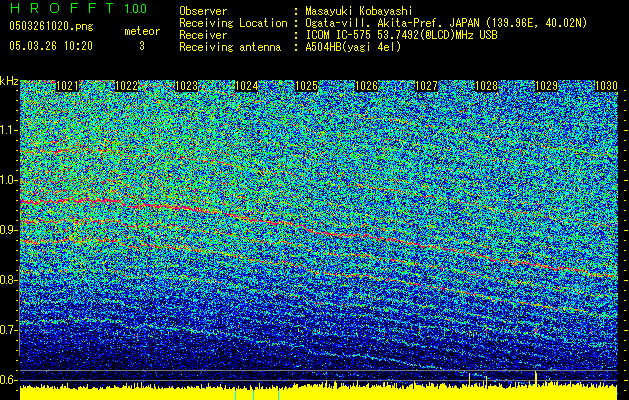The height and width of the screenshot is (400, 629).
Task: Click the observer name Masayuki Kobayashi
Action: pos(359,11)
